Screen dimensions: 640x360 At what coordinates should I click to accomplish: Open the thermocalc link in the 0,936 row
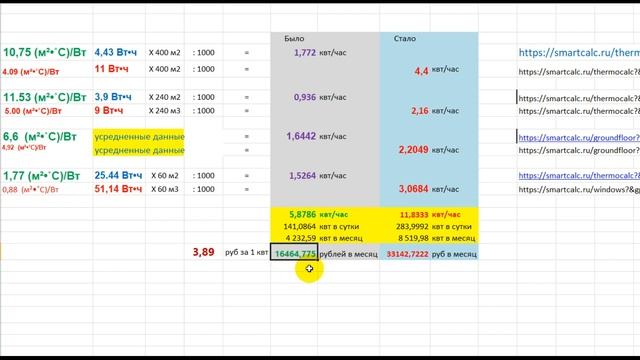pos(579,98)
